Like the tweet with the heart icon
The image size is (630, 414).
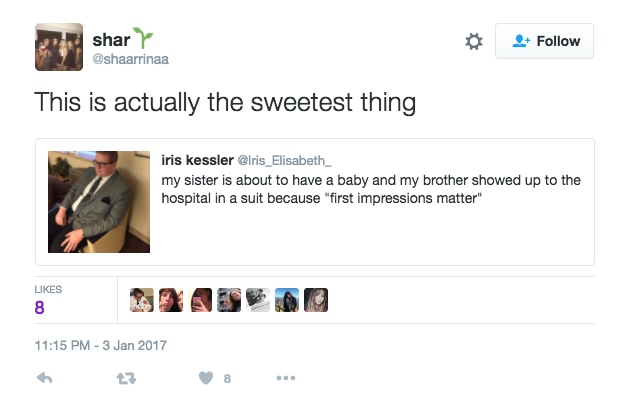[206, 378]
